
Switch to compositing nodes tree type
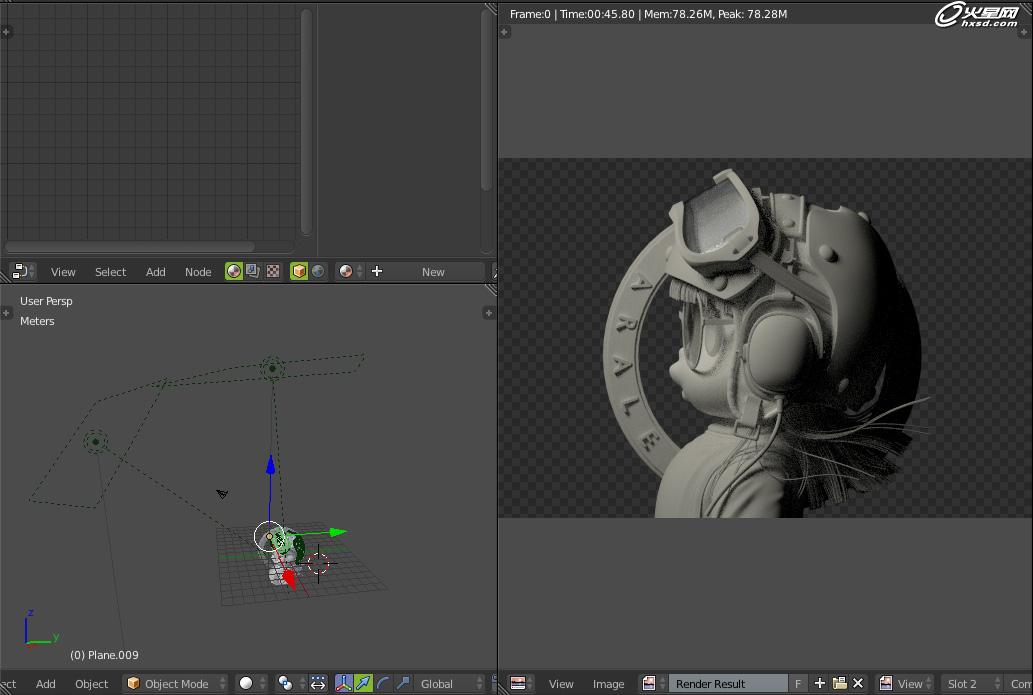[x=253, y=271]
